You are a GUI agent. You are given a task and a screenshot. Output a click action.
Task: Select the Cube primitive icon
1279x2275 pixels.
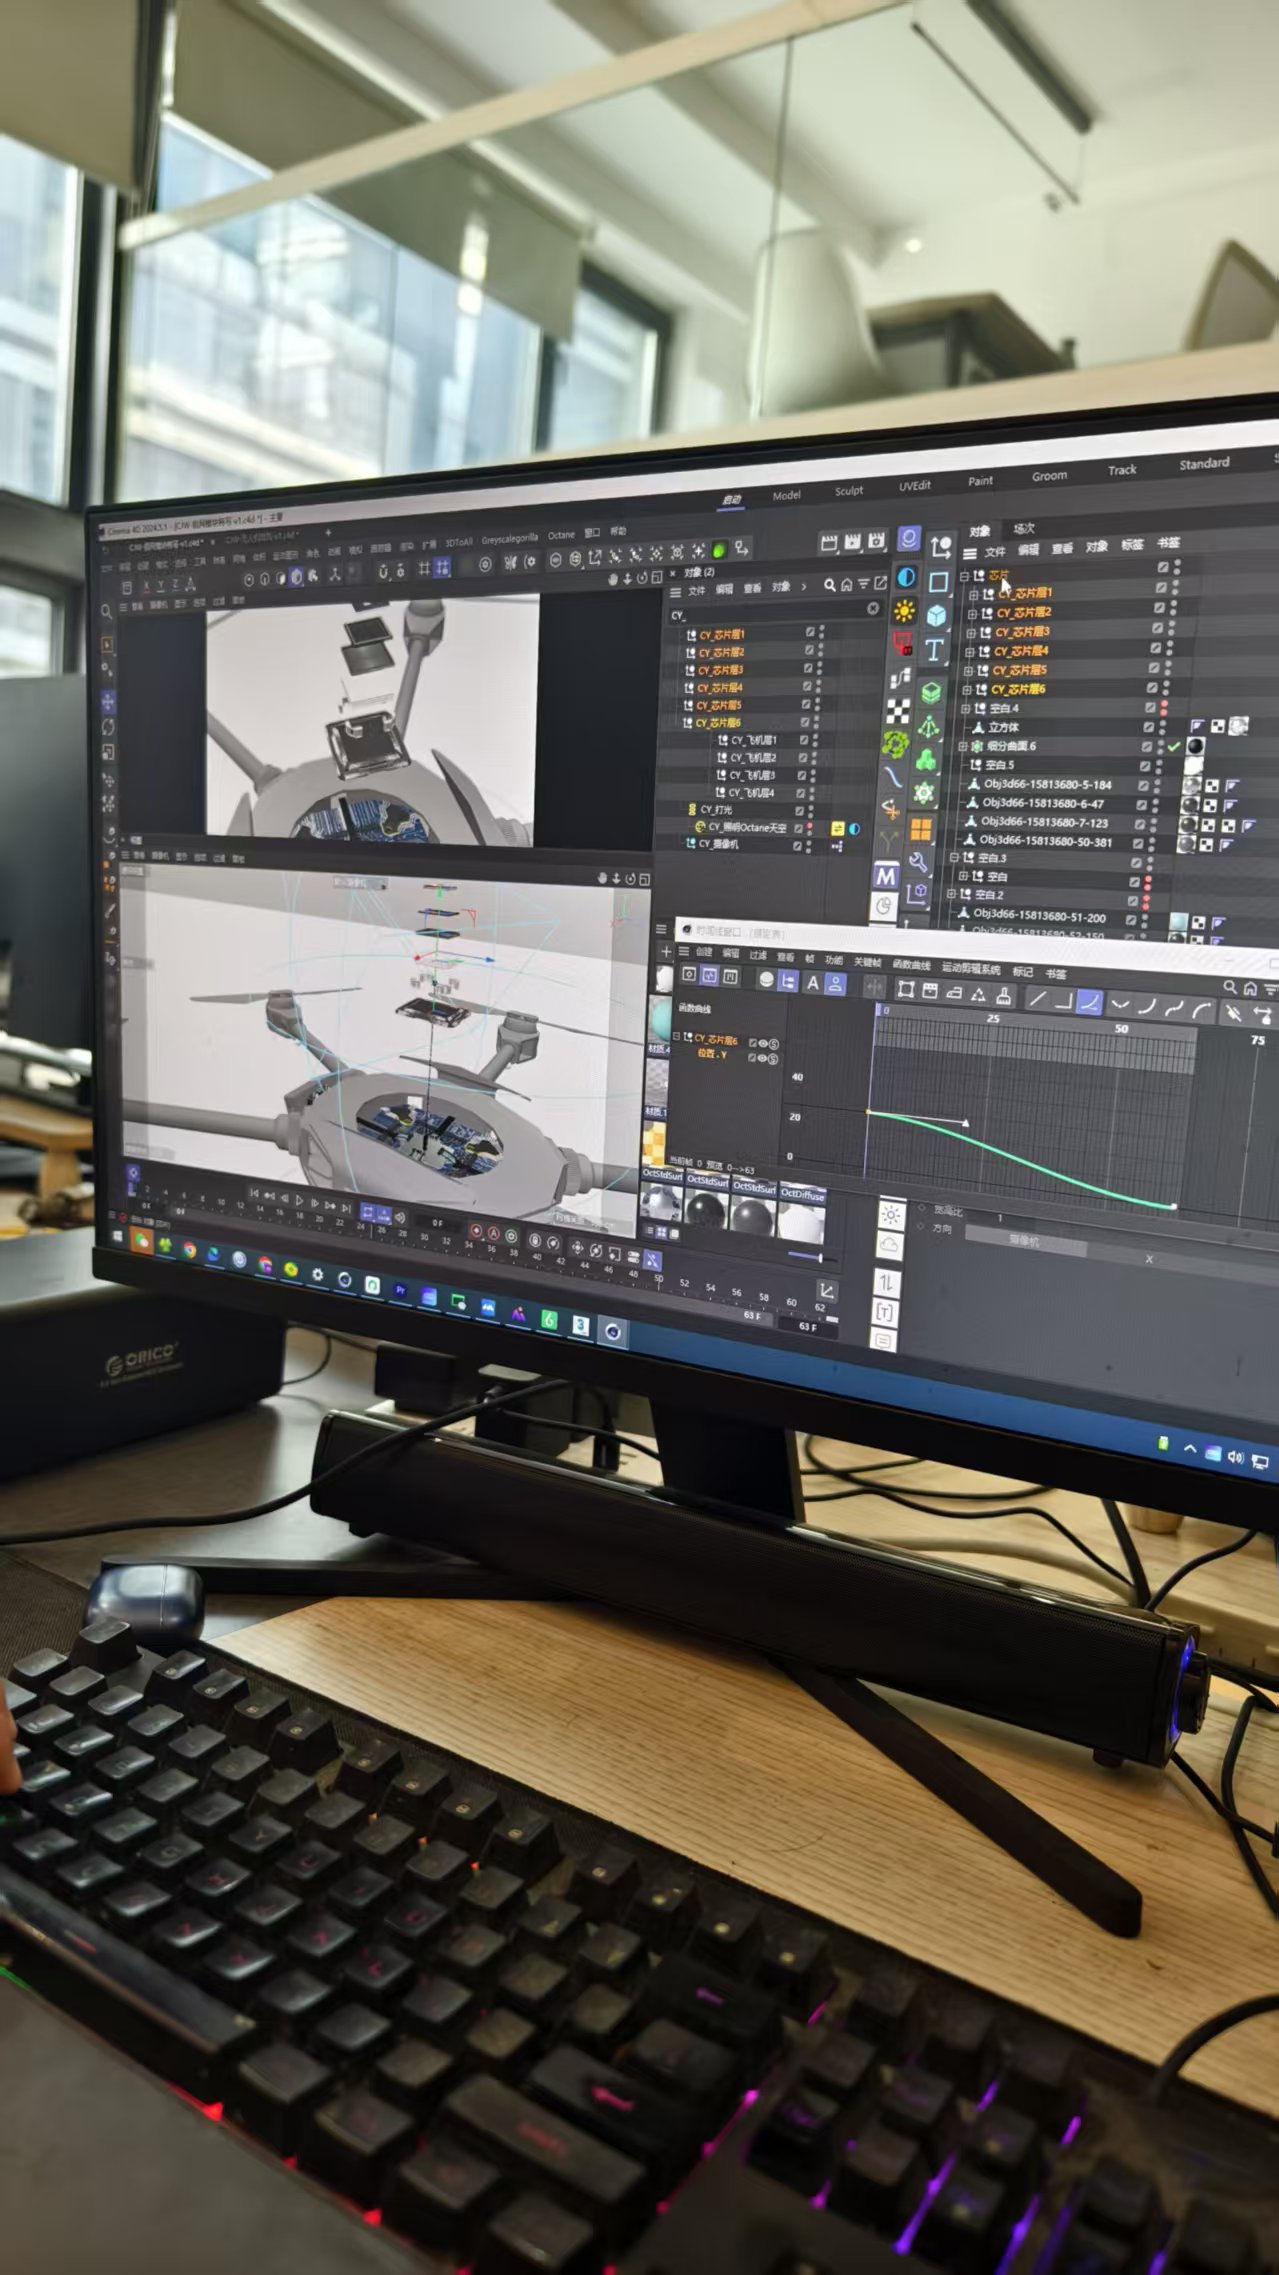pos(936,615)
